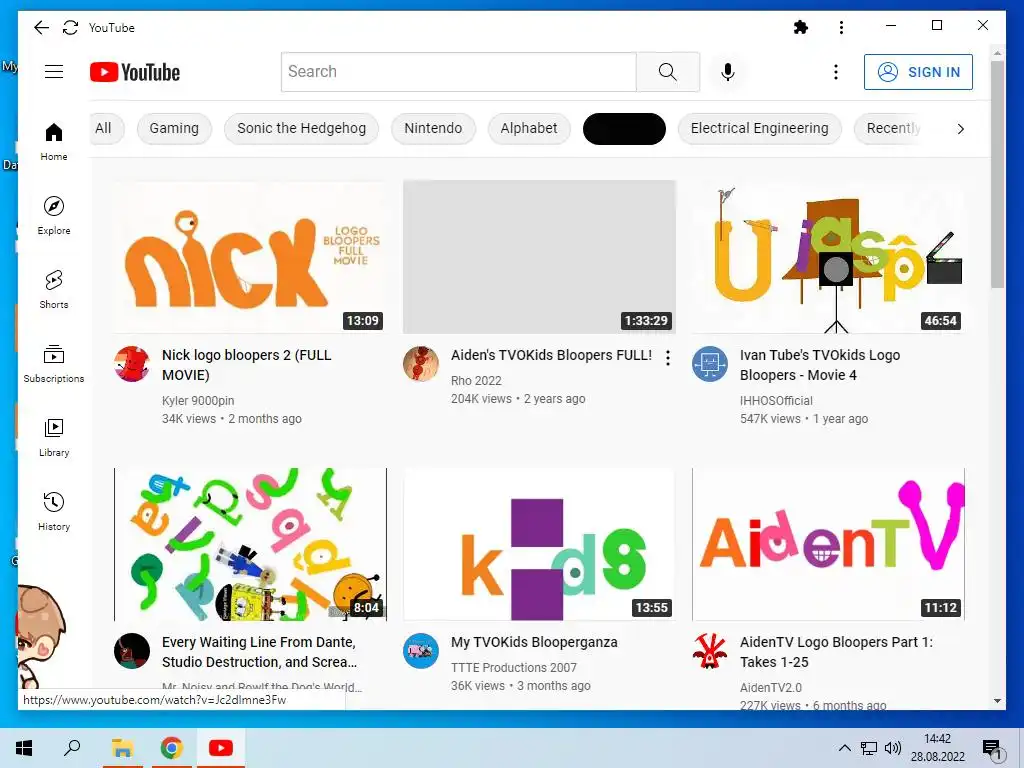This screenshot has height=768, width=1024.
Task: Open Library in the sidebar
Action: tap(54, 438)
